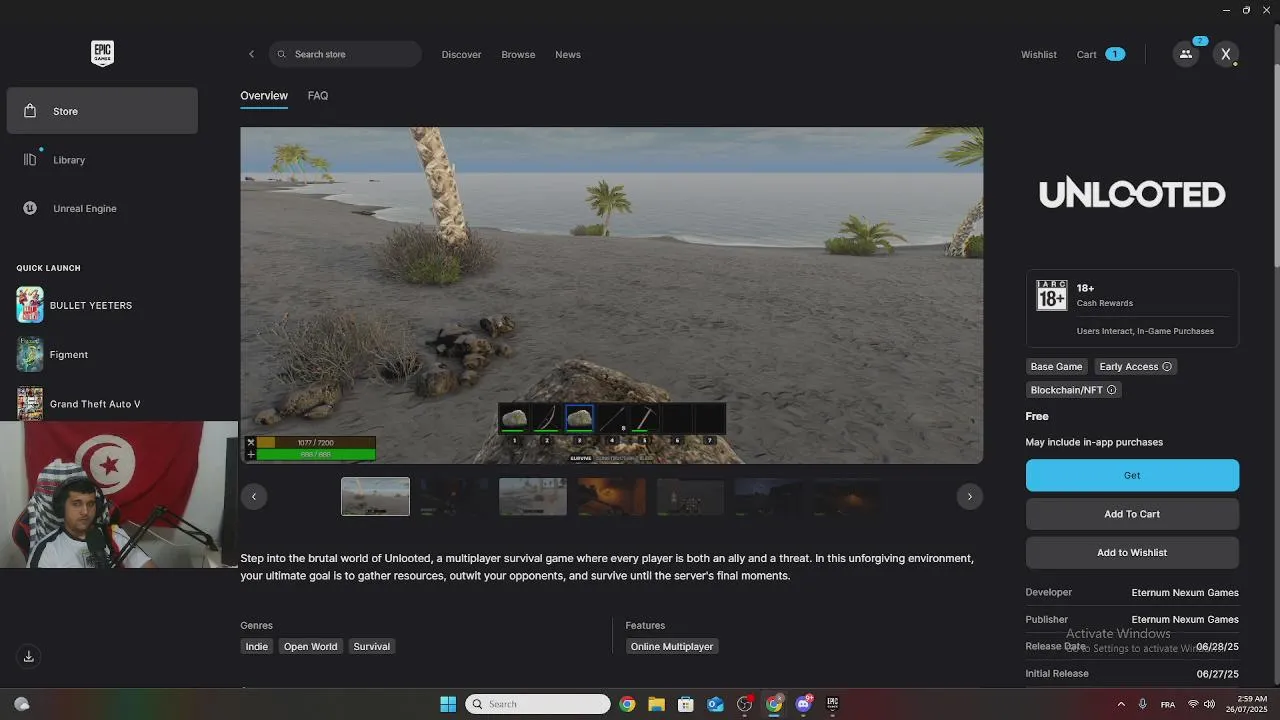Open the account profile X avatar
Screen dimensions: 1280x720
click(1226, 54)
